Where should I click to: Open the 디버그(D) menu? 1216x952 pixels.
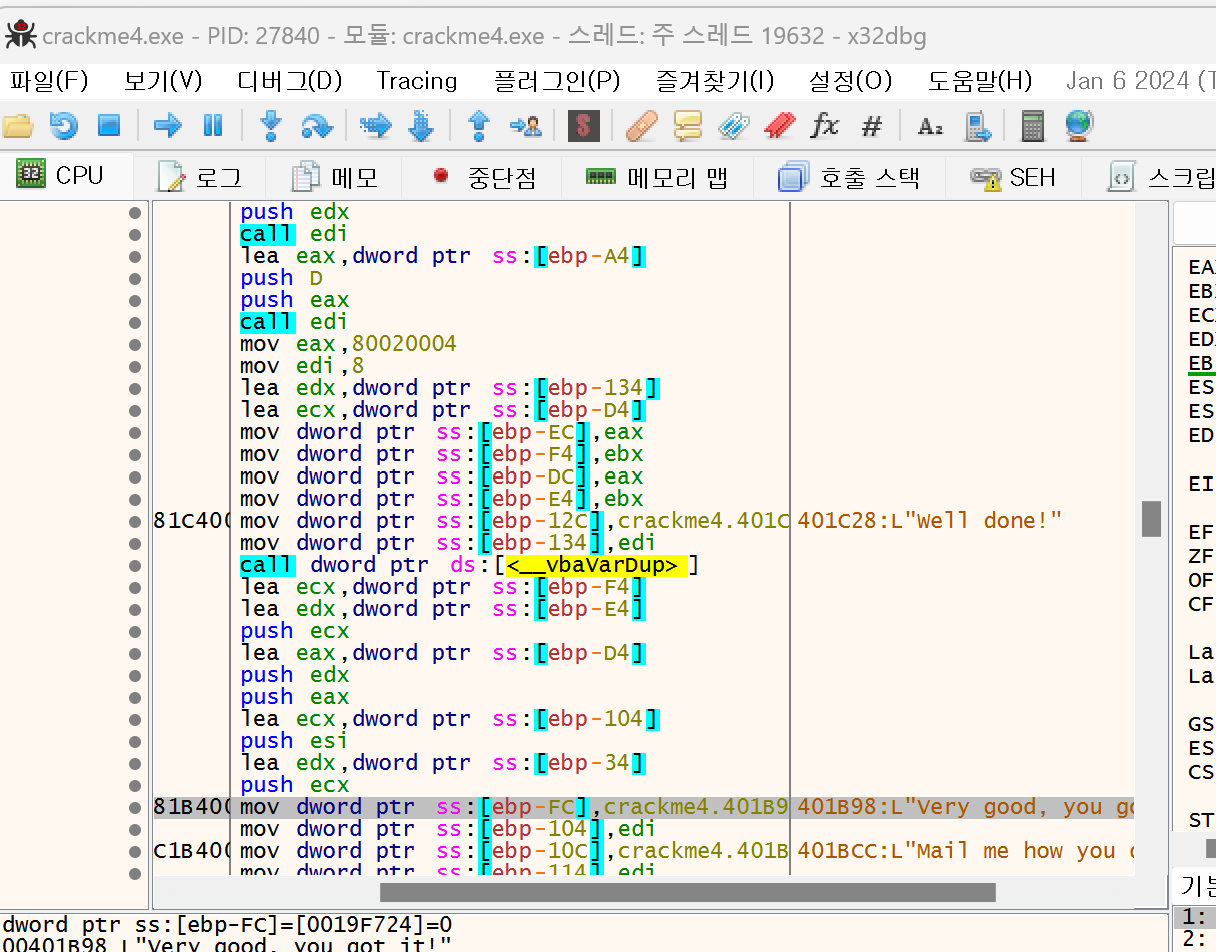[290, 81]
